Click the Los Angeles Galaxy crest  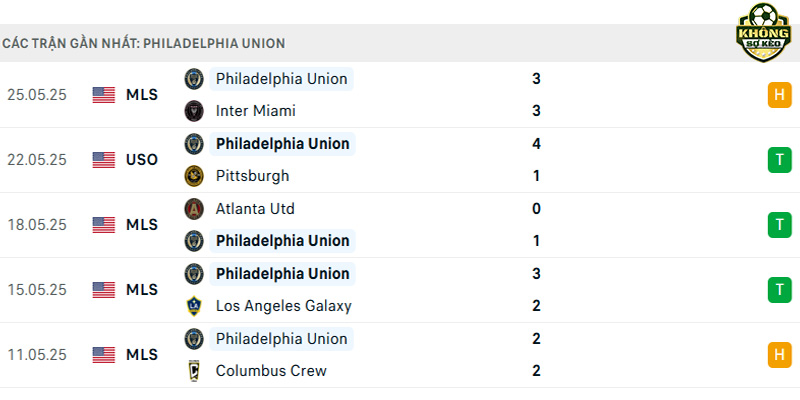point(194,306)
